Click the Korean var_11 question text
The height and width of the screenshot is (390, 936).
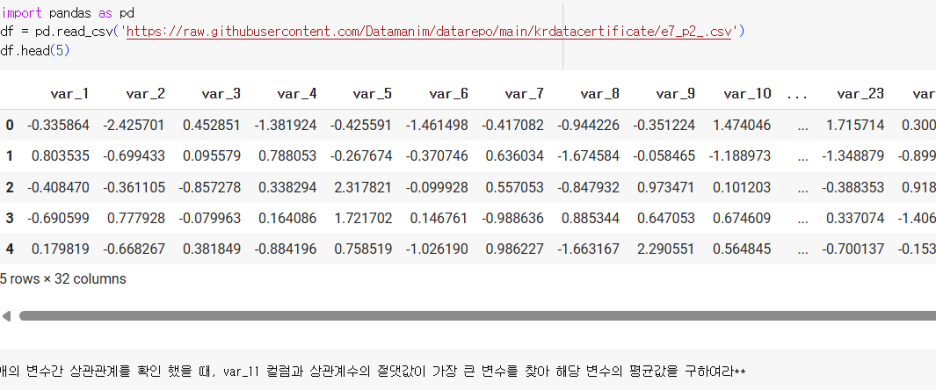pos(373,372)
